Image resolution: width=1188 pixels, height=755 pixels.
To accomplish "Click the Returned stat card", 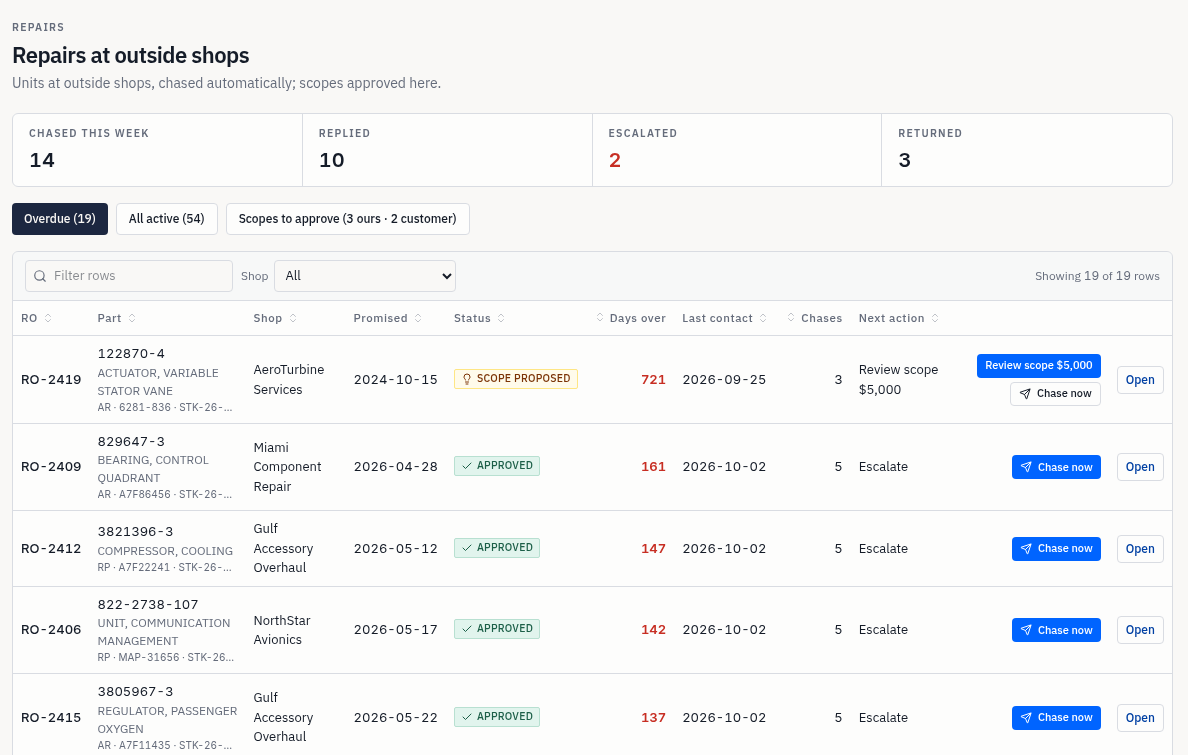I will [1027, 150].
